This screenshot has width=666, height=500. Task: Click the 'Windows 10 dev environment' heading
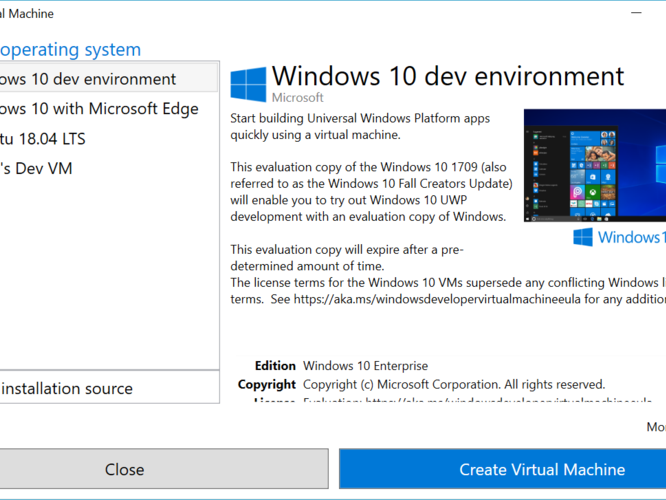click(448, 76)
